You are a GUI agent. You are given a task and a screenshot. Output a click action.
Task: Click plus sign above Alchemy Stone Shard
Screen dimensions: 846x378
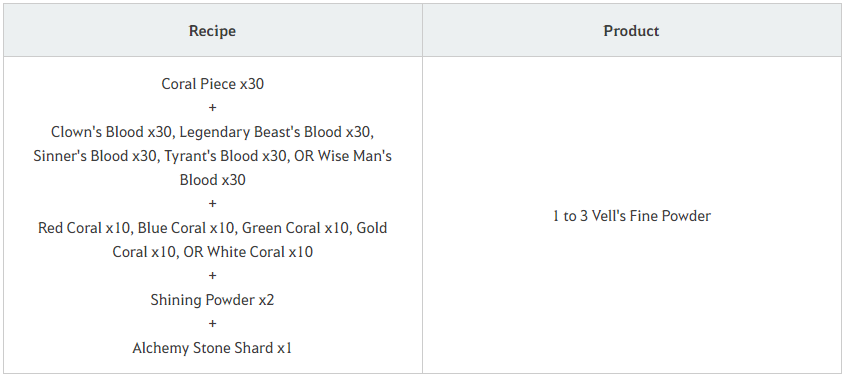(x=213, y=324)
